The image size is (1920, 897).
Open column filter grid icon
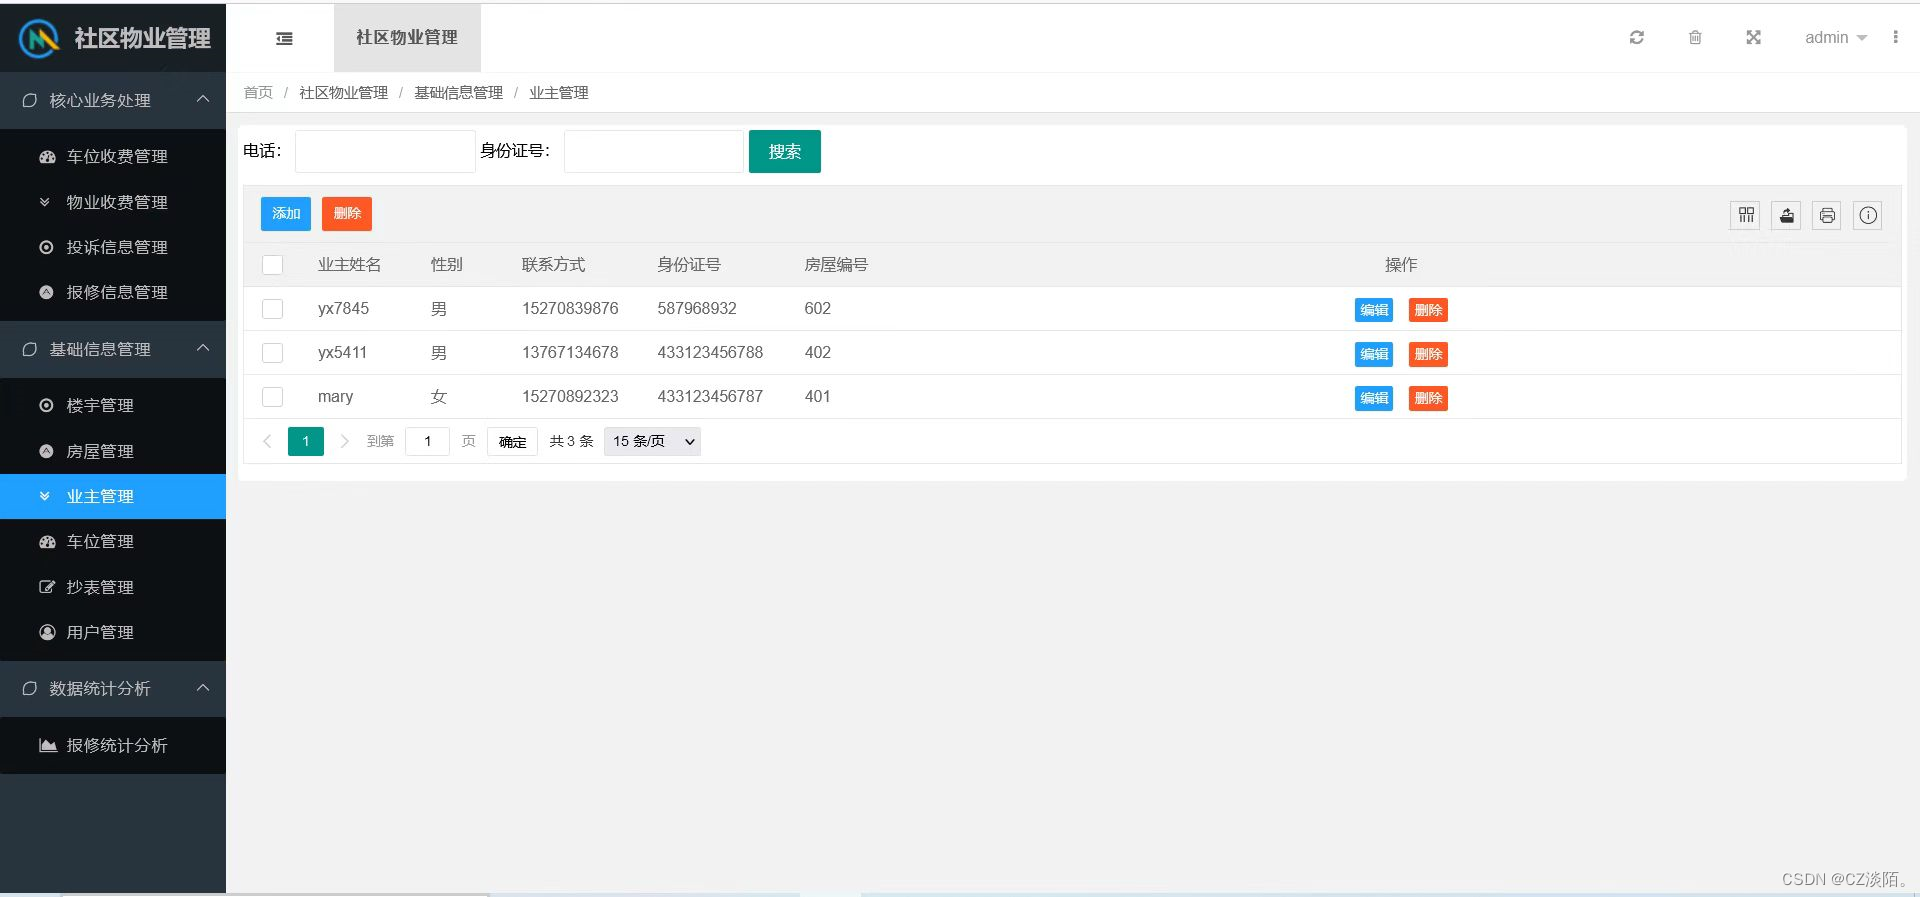(1746, 215)
